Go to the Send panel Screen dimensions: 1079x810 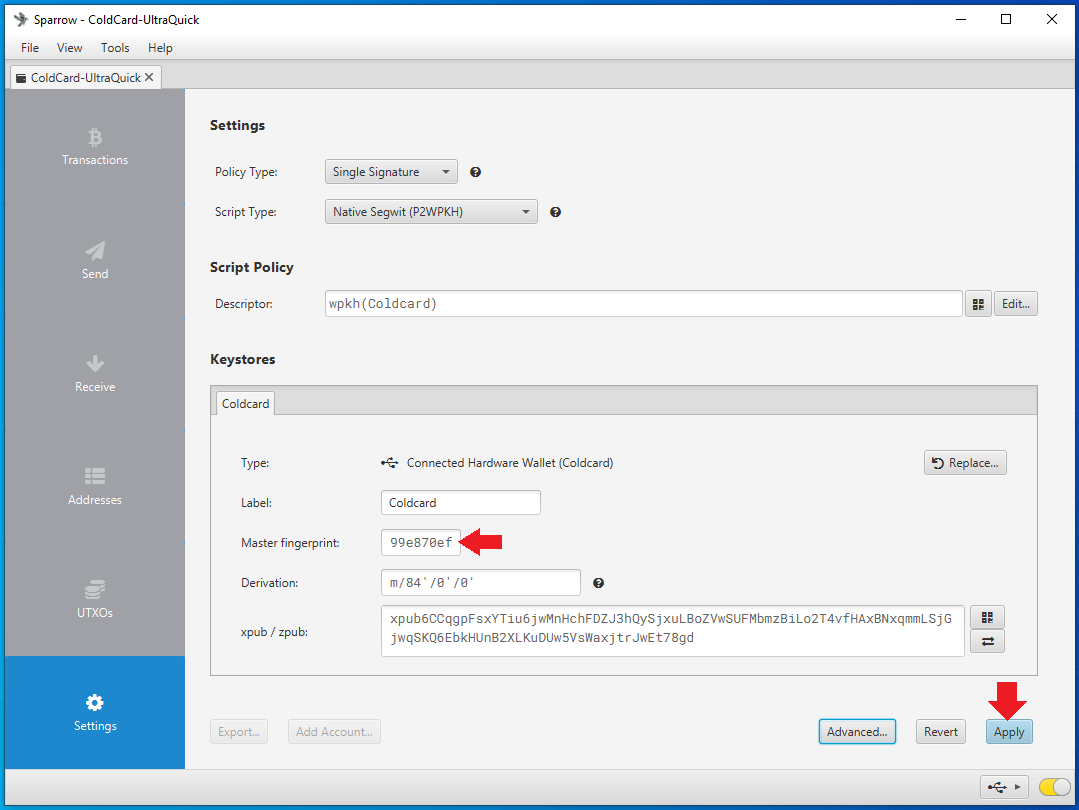[95, 260]
